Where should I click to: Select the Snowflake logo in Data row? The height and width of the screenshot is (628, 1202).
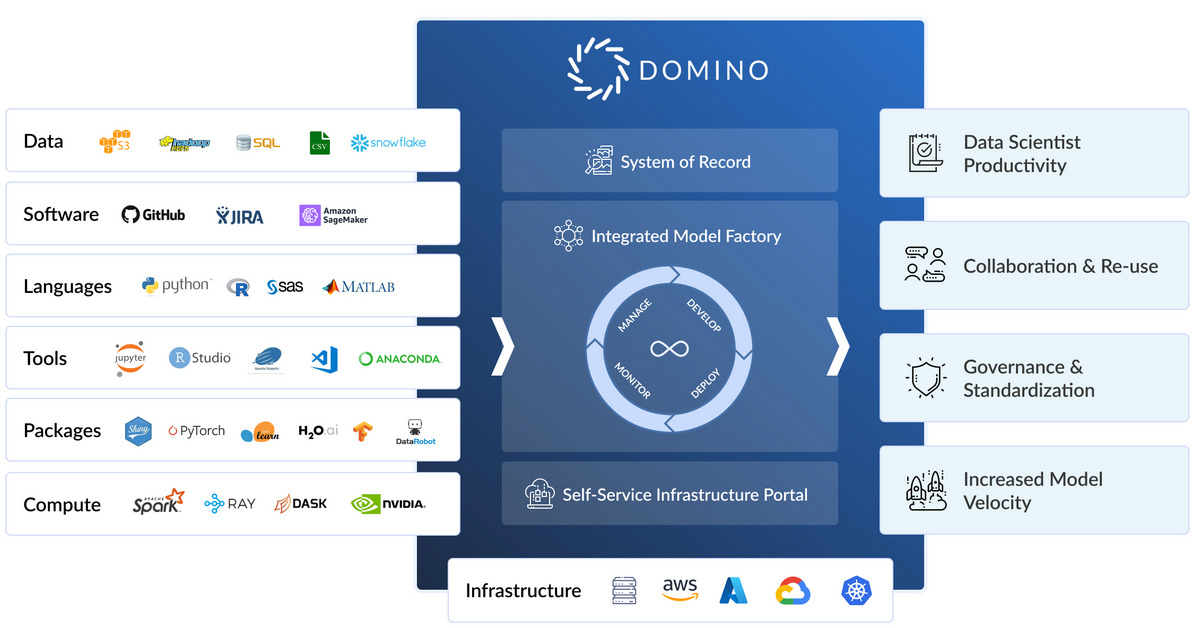click(x=388, y=142)
